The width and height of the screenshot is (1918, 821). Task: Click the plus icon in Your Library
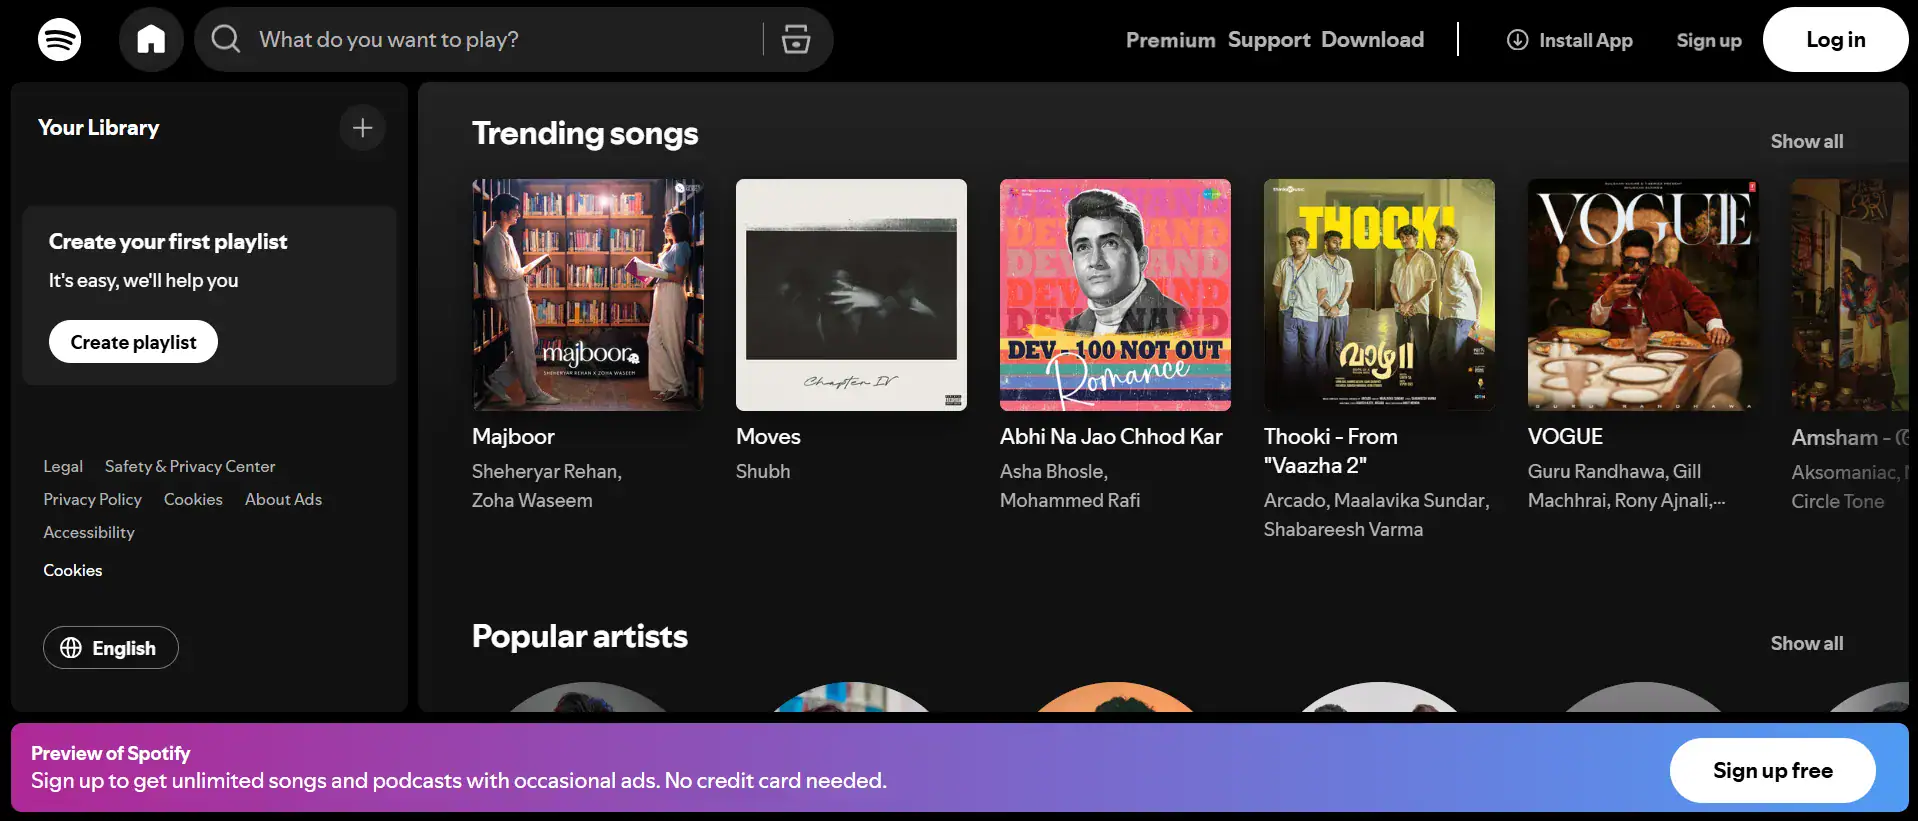click(363, 128)
